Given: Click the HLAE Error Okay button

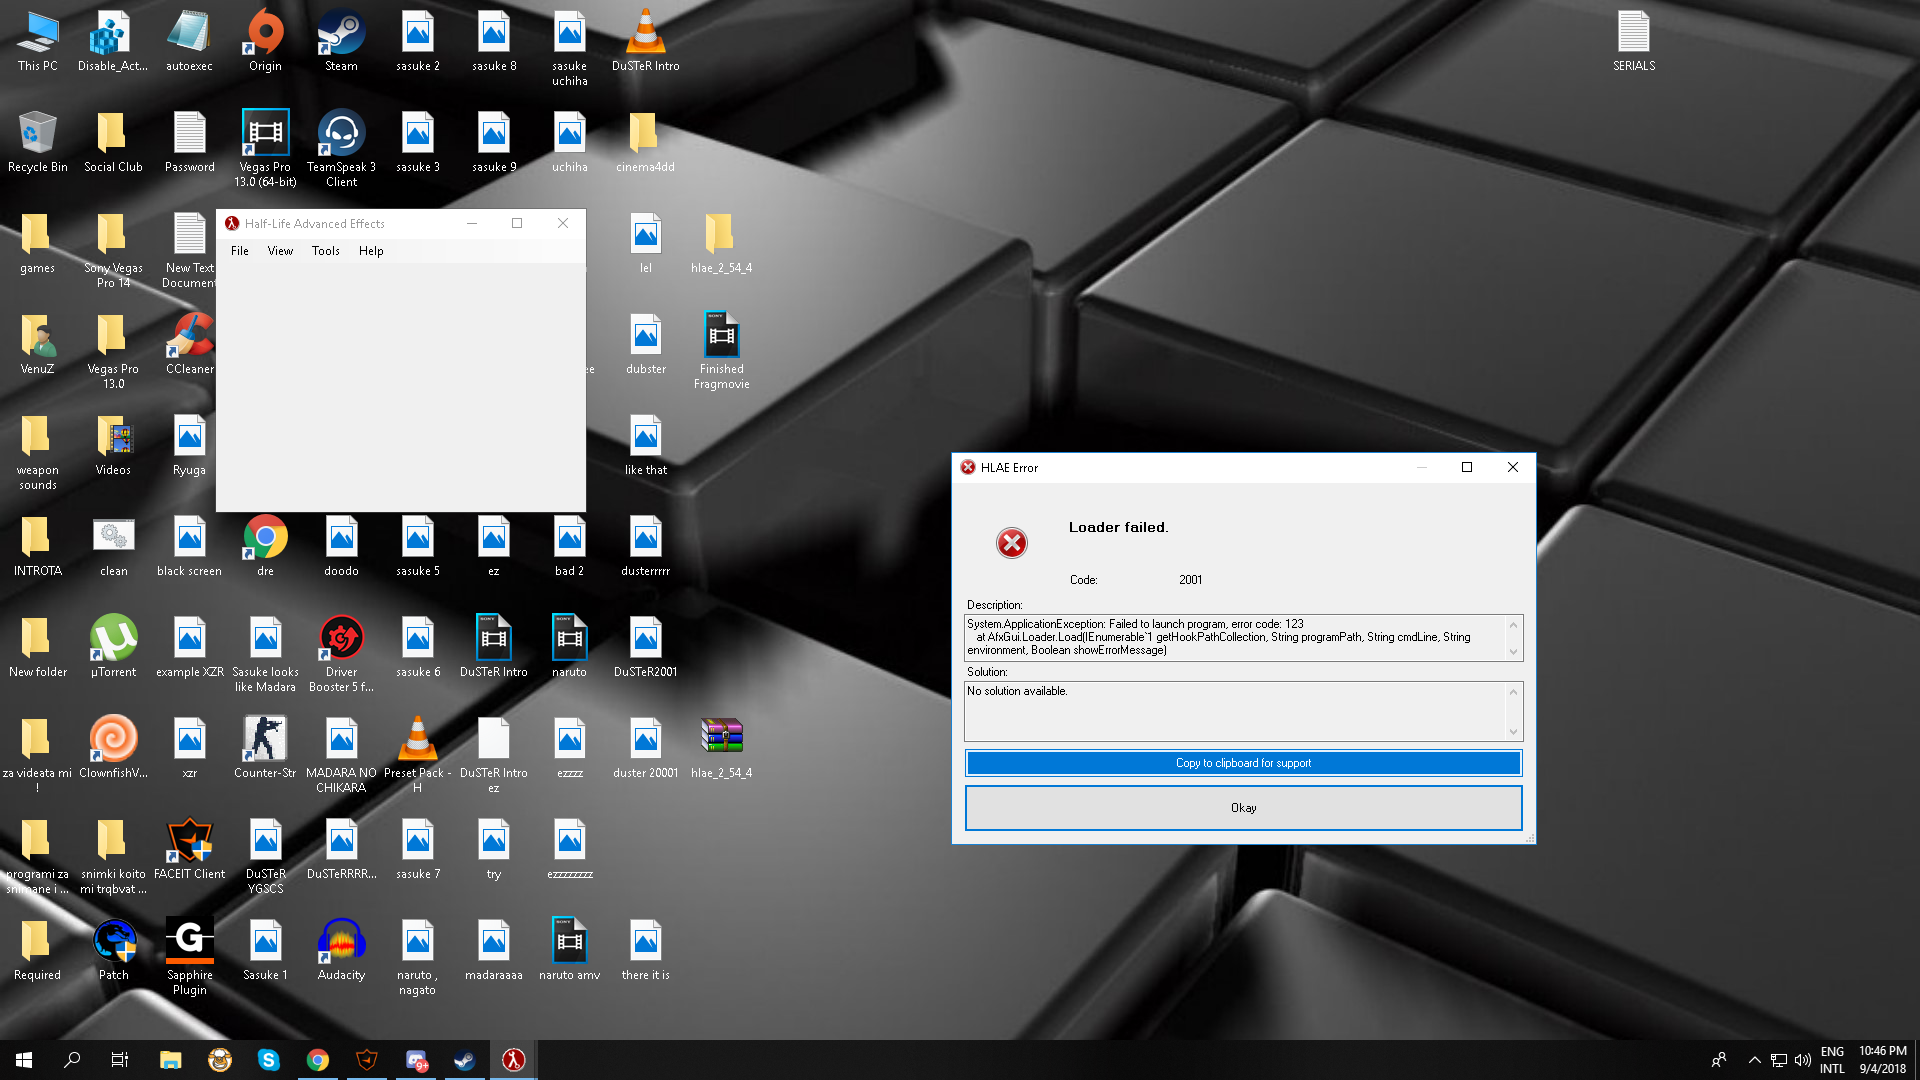Looking at the screenshot, I should coord(1244,807).
